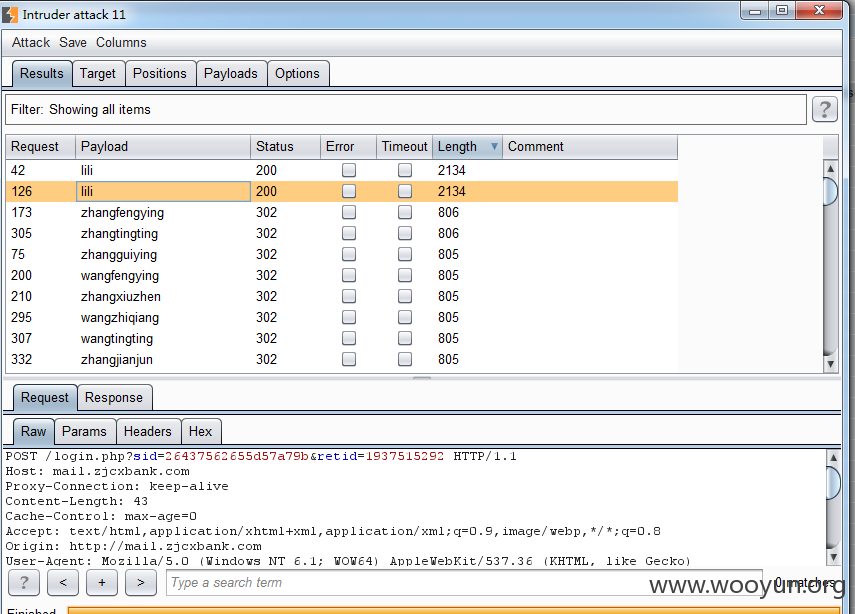The width and height of the screenshot is (855, 614).
Task: Click request pane scroll up arrow
Action: pos(833,457)
